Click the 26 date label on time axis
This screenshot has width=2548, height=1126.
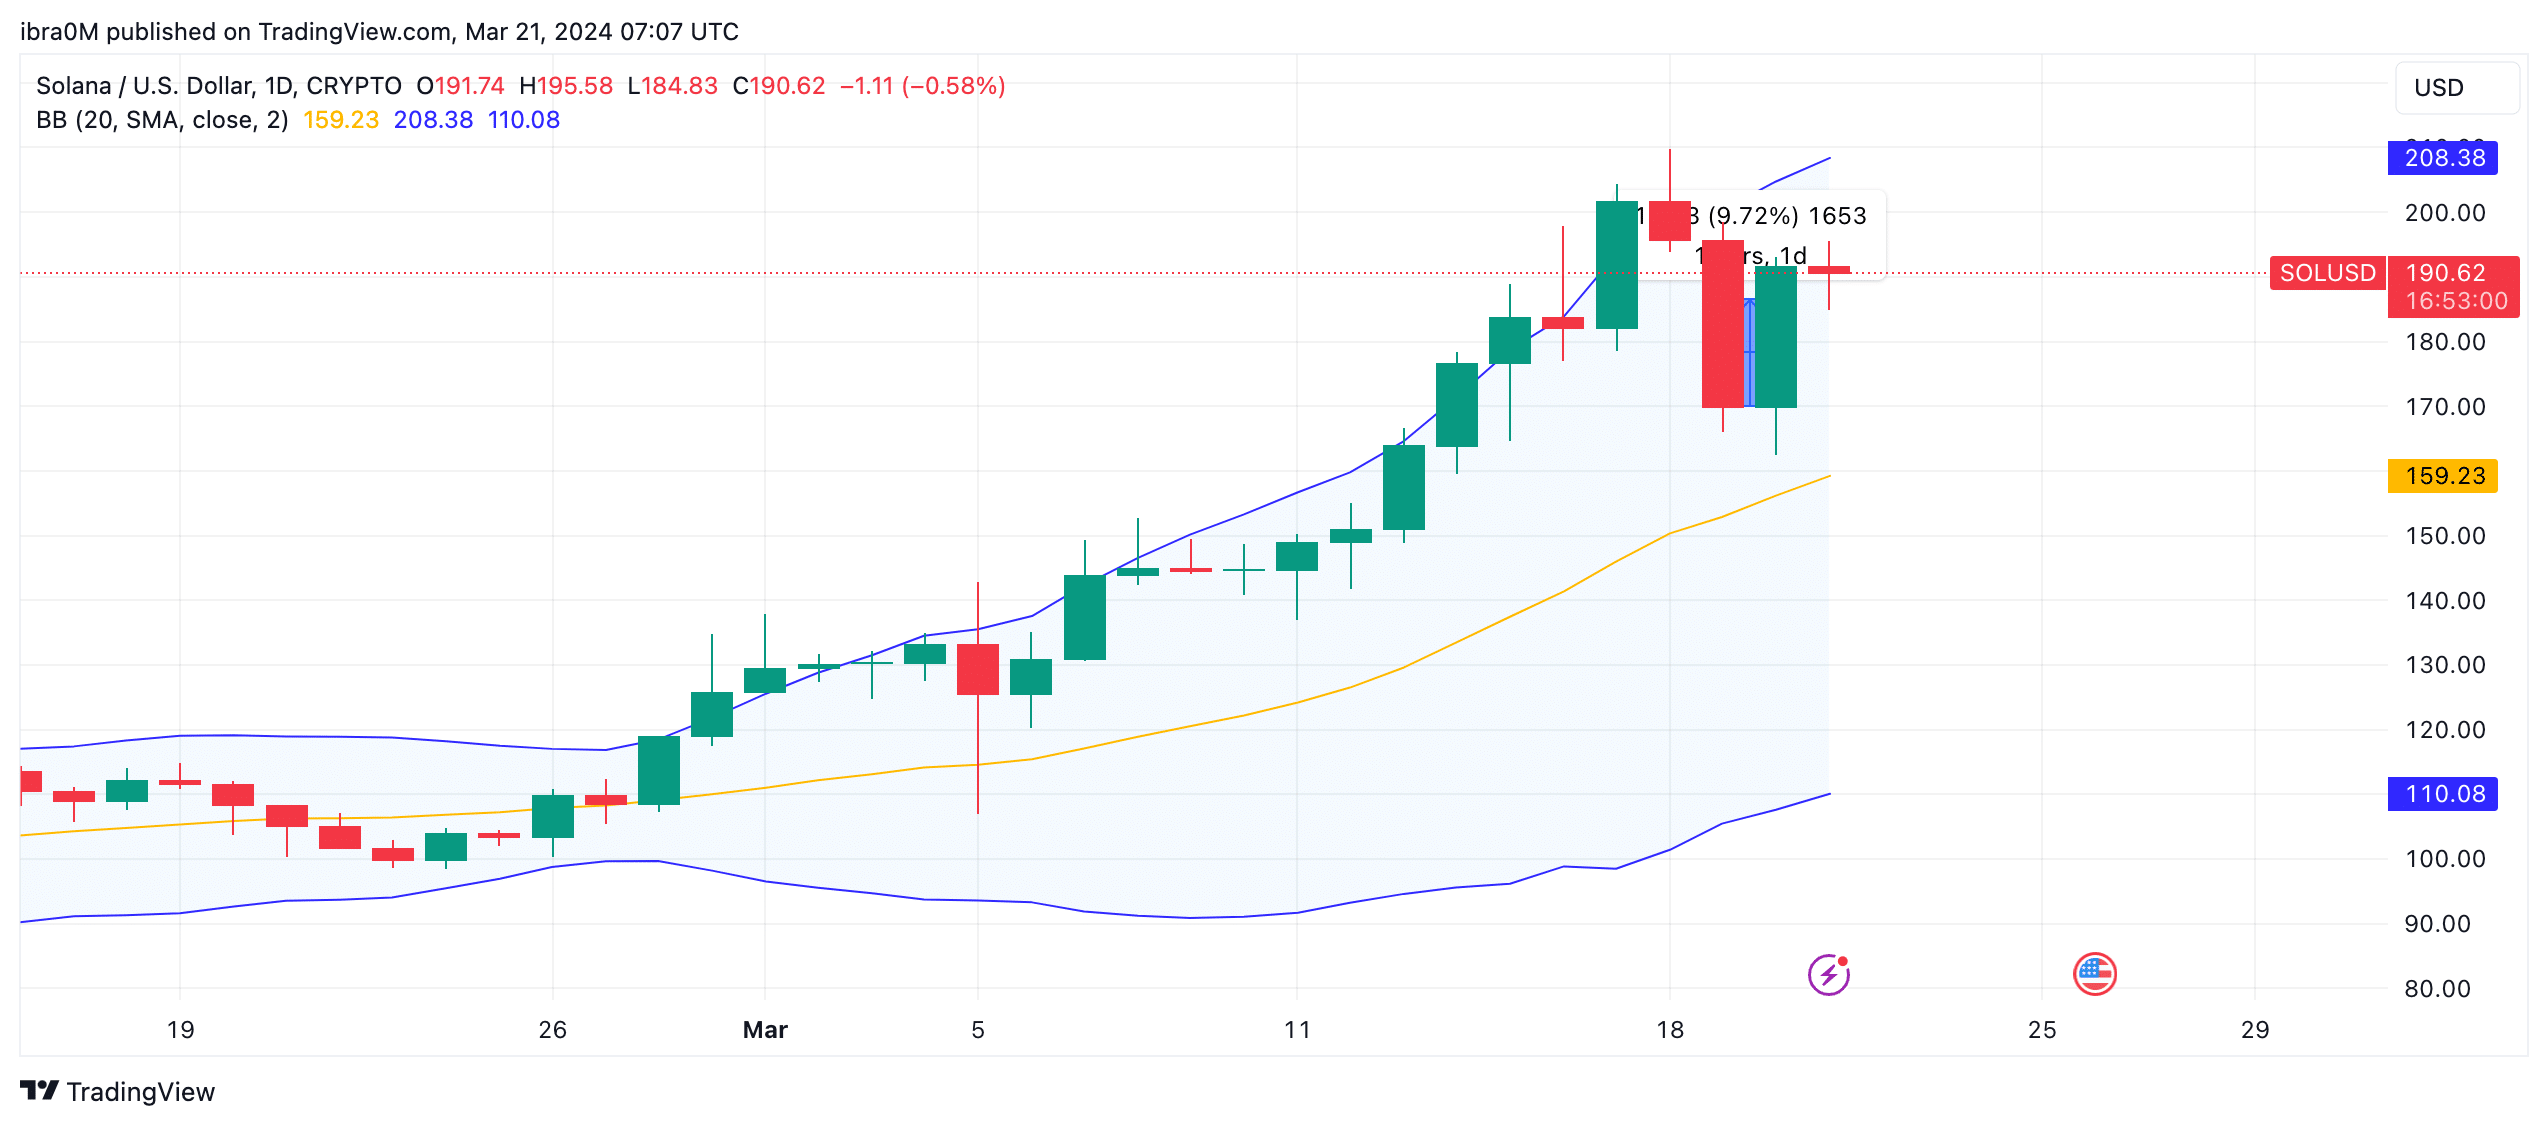pos(552,1030)
